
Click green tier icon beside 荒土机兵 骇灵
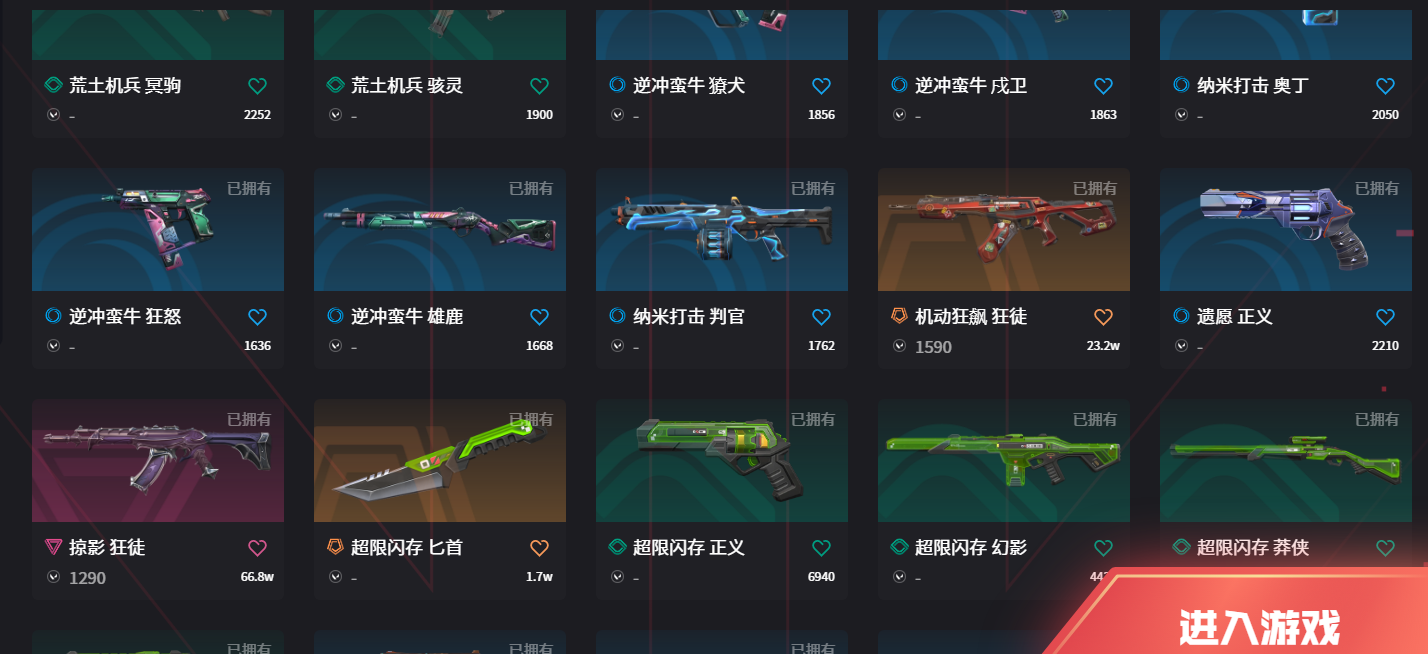pyautogui.click(x=335, y=85)
